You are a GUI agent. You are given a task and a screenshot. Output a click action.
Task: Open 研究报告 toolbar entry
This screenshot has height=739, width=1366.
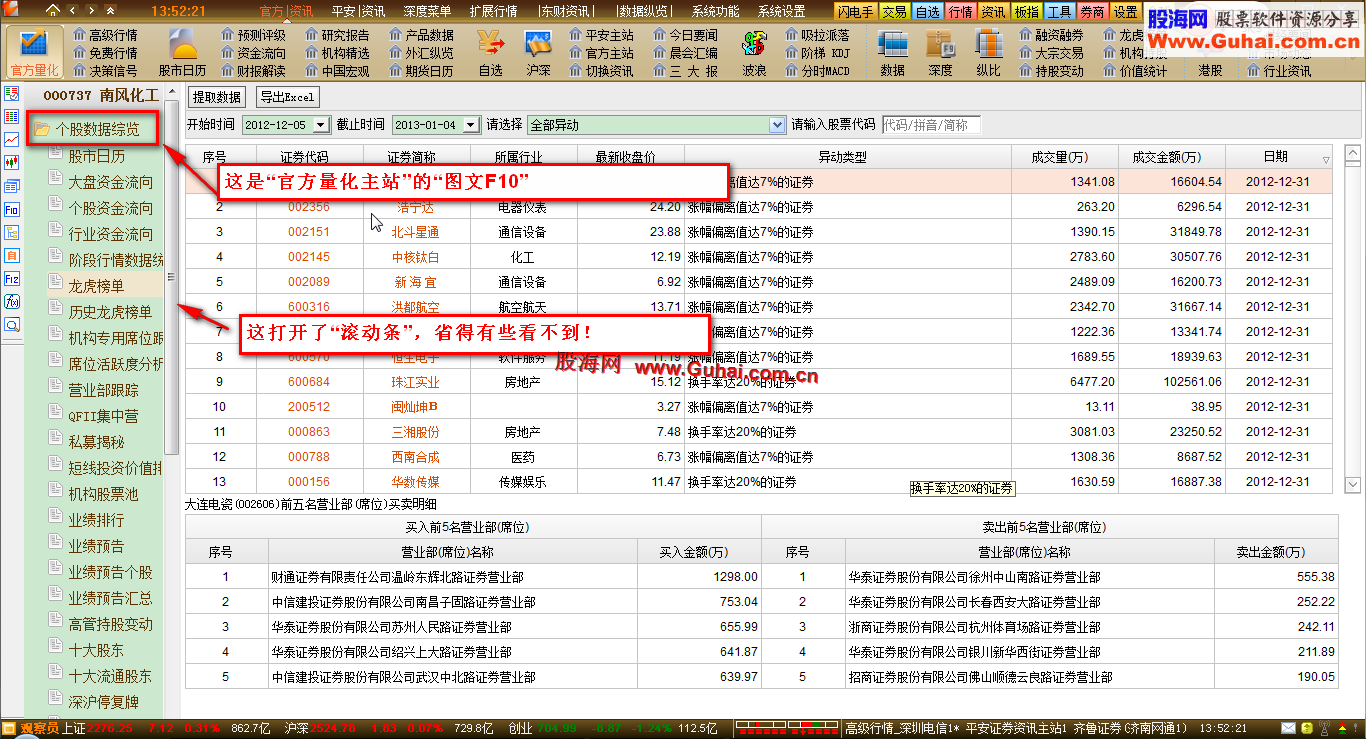pos(336,35)
